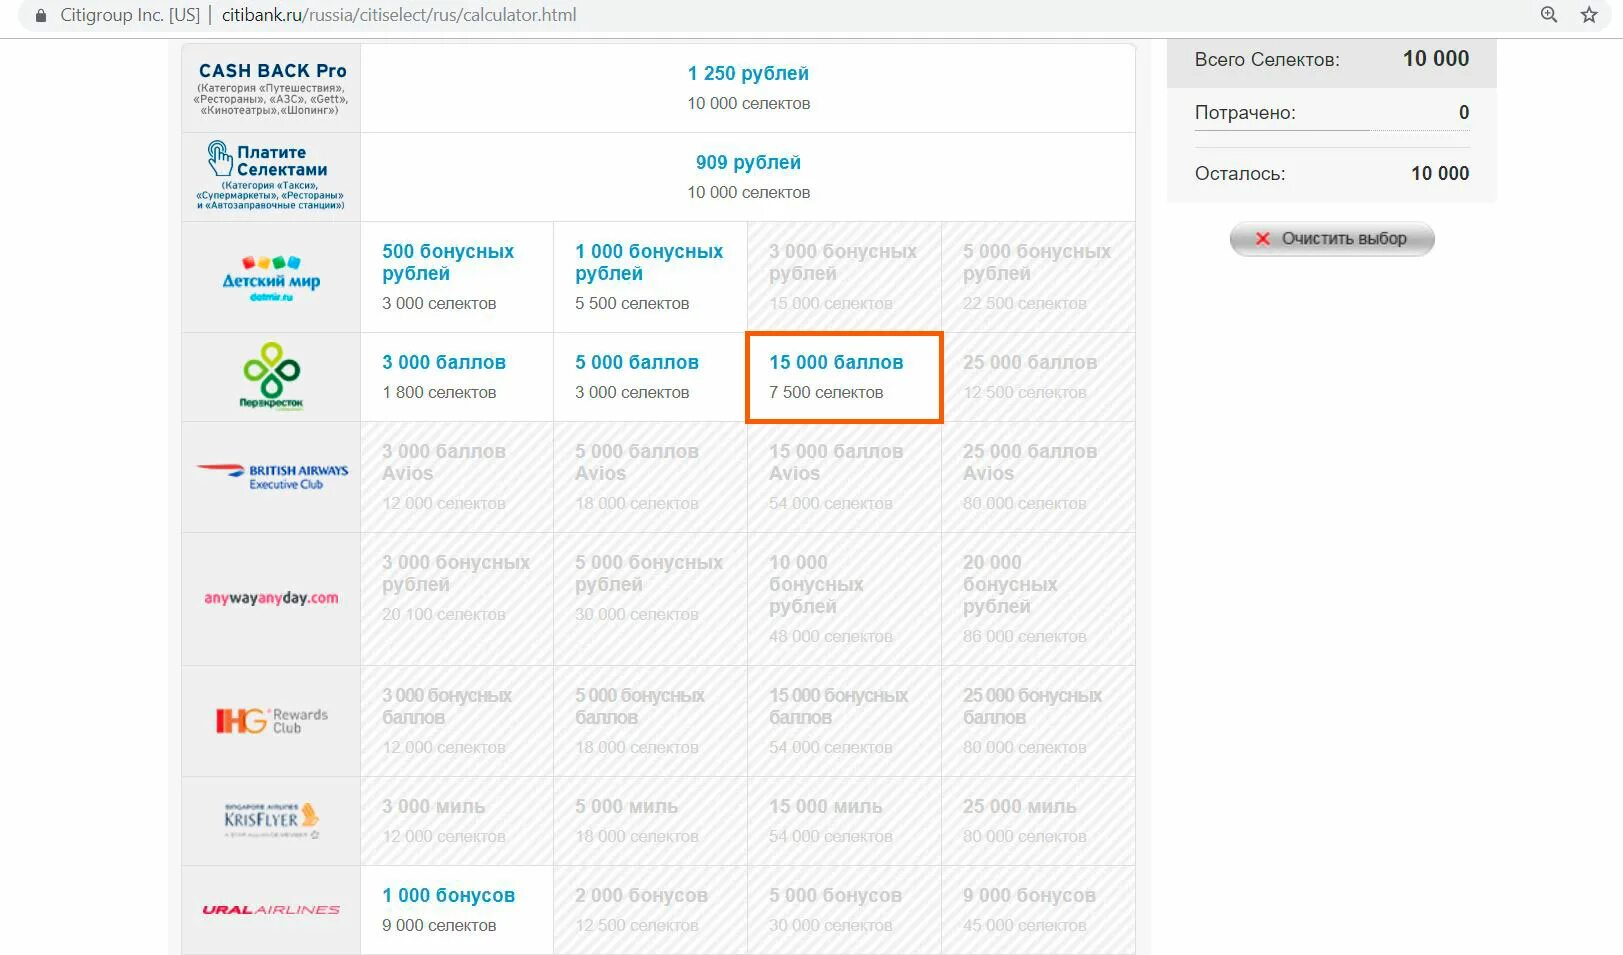1623x955 pixels.
Task: Select Перекрёсток 5 000 баллов option
Action: 650,377
